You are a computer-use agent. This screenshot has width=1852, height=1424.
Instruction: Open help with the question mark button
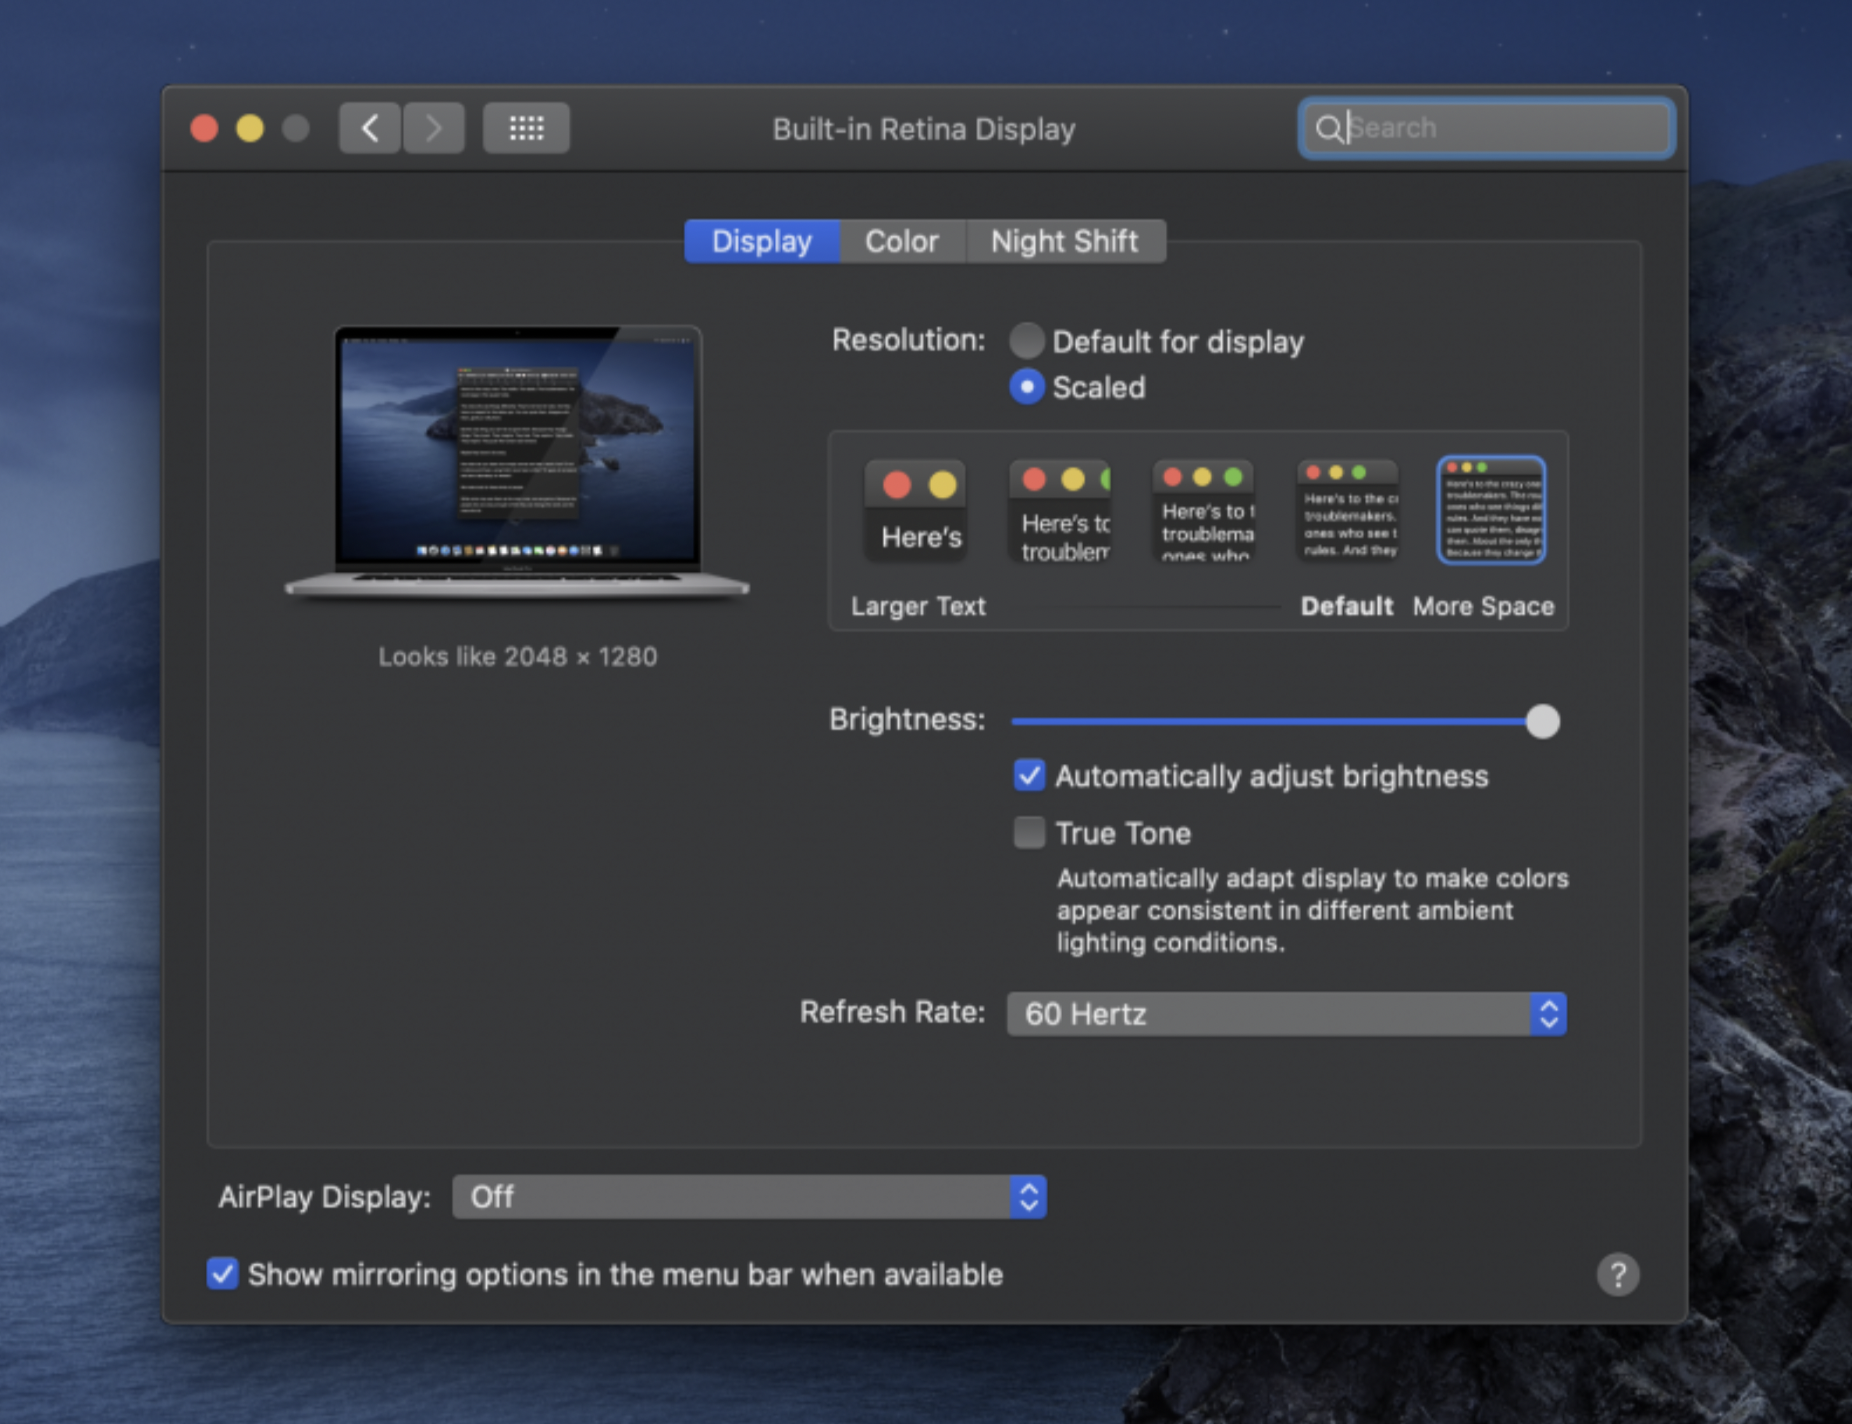(1617, 1274)
